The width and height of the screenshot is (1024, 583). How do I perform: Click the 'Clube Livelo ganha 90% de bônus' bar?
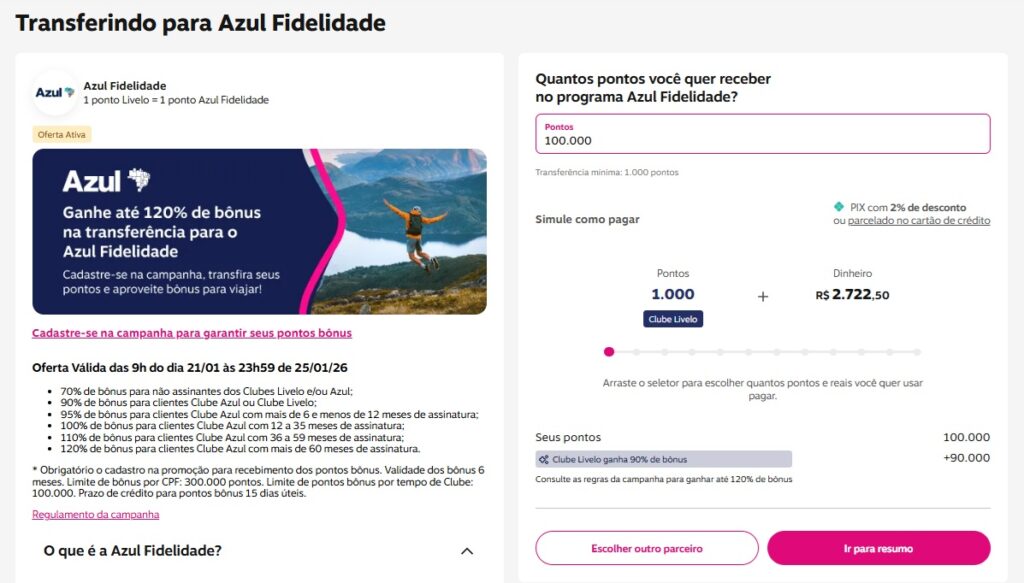(x=664, y=459)
